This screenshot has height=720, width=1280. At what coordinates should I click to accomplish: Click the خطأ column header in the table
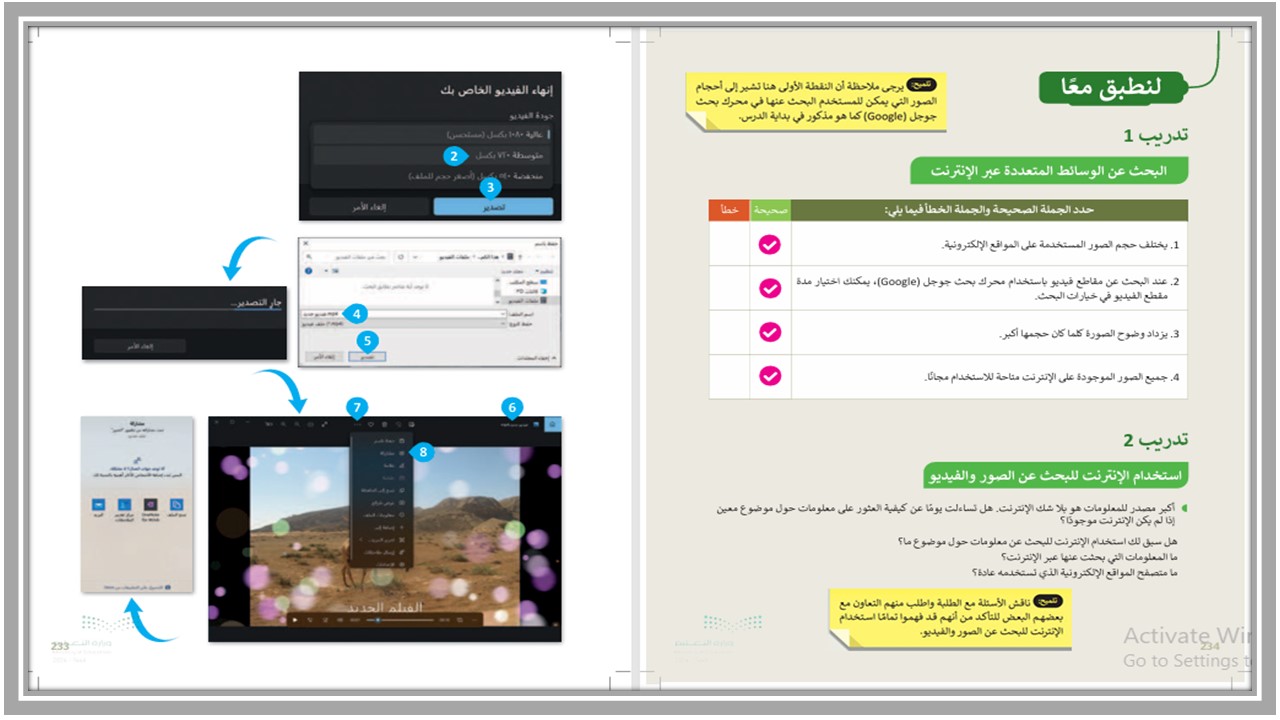click(x=729, y=210)
